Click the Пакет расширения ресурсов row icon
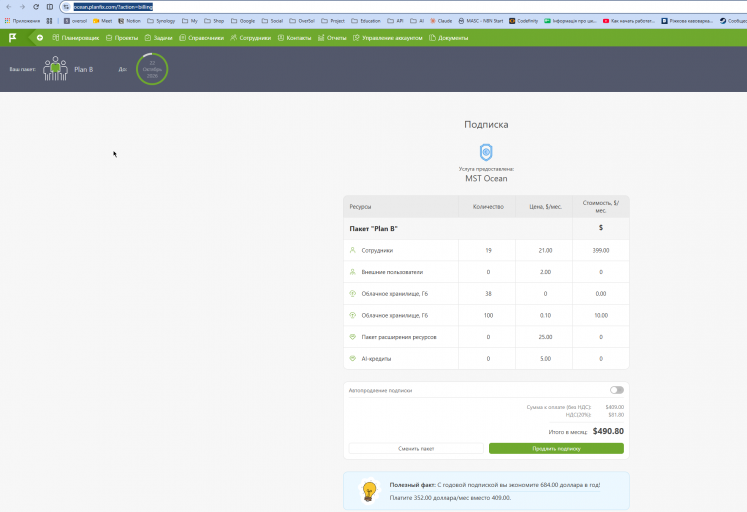This screenshot has width=747, height=512. coord(353,337)
